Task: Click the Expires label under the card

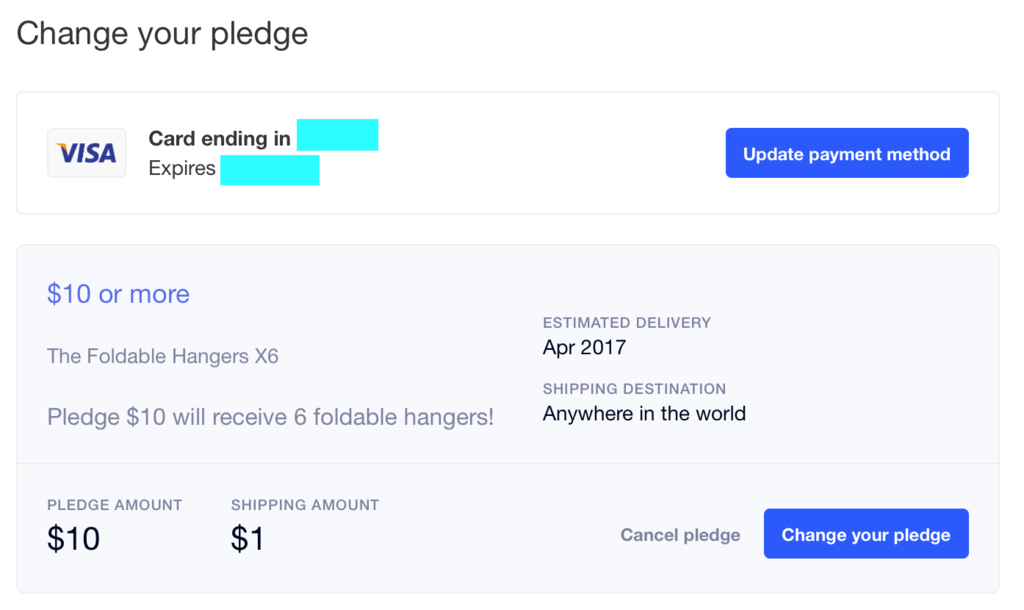Action: (182, 168)
